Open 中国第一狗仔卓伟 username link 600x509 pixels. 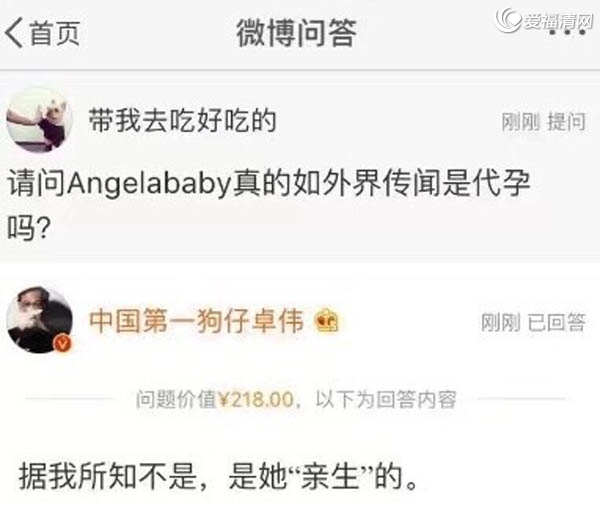197,321
